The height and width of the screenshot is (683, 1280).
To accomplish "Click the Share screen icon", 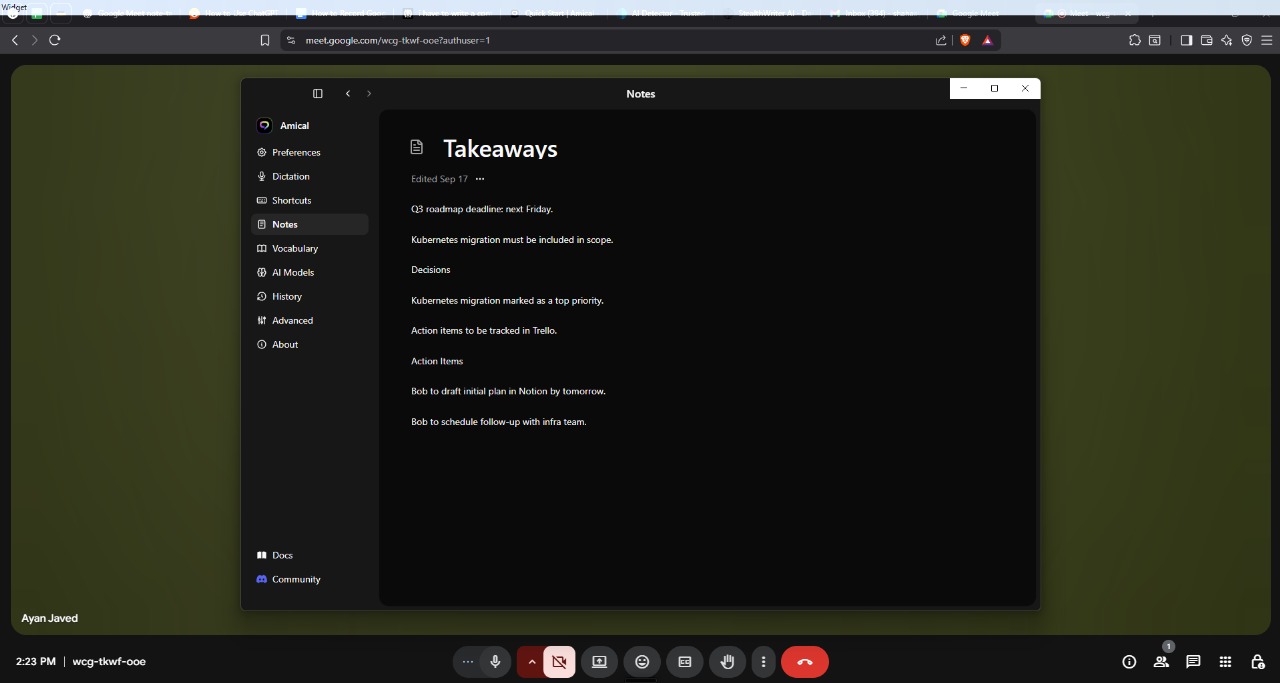I will (x=599, y=662).
